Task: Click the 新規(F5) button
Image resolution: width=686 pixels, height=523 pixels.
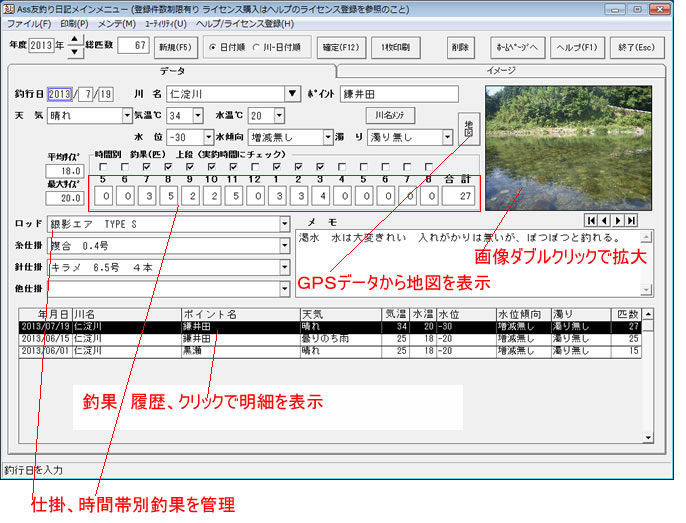Action: [x=175, y=46]
